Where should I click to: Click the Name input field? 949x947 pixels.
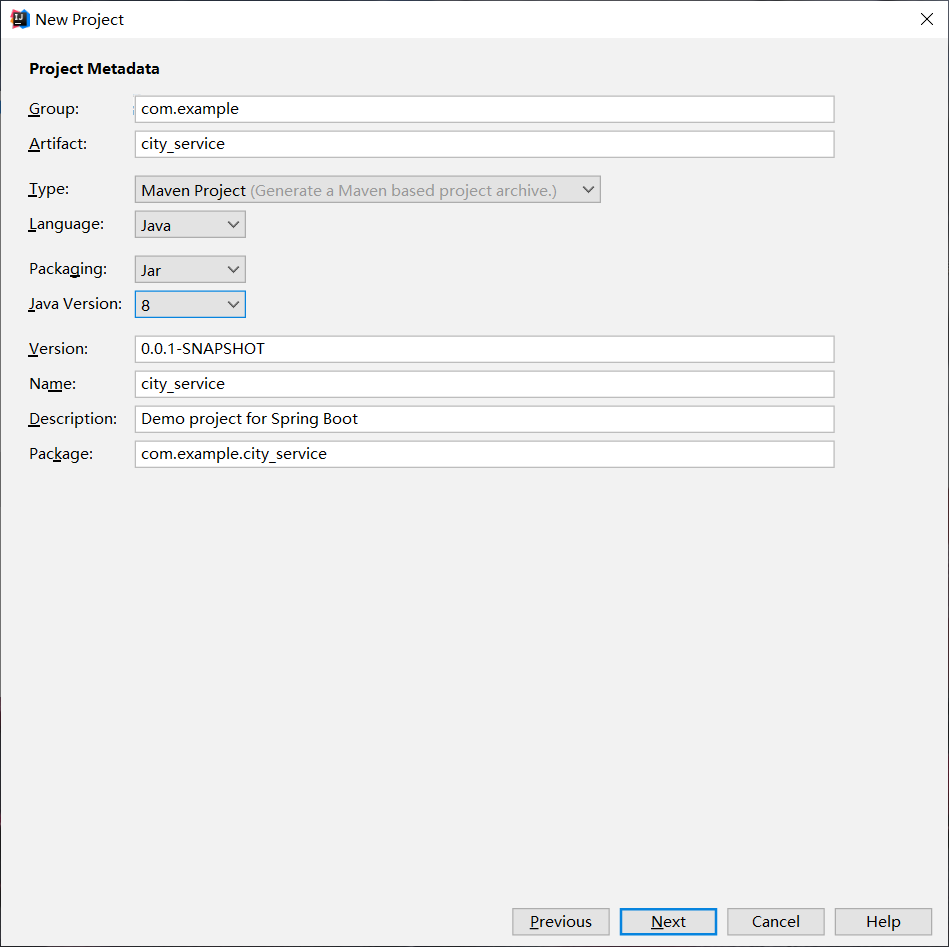(484, 384)
